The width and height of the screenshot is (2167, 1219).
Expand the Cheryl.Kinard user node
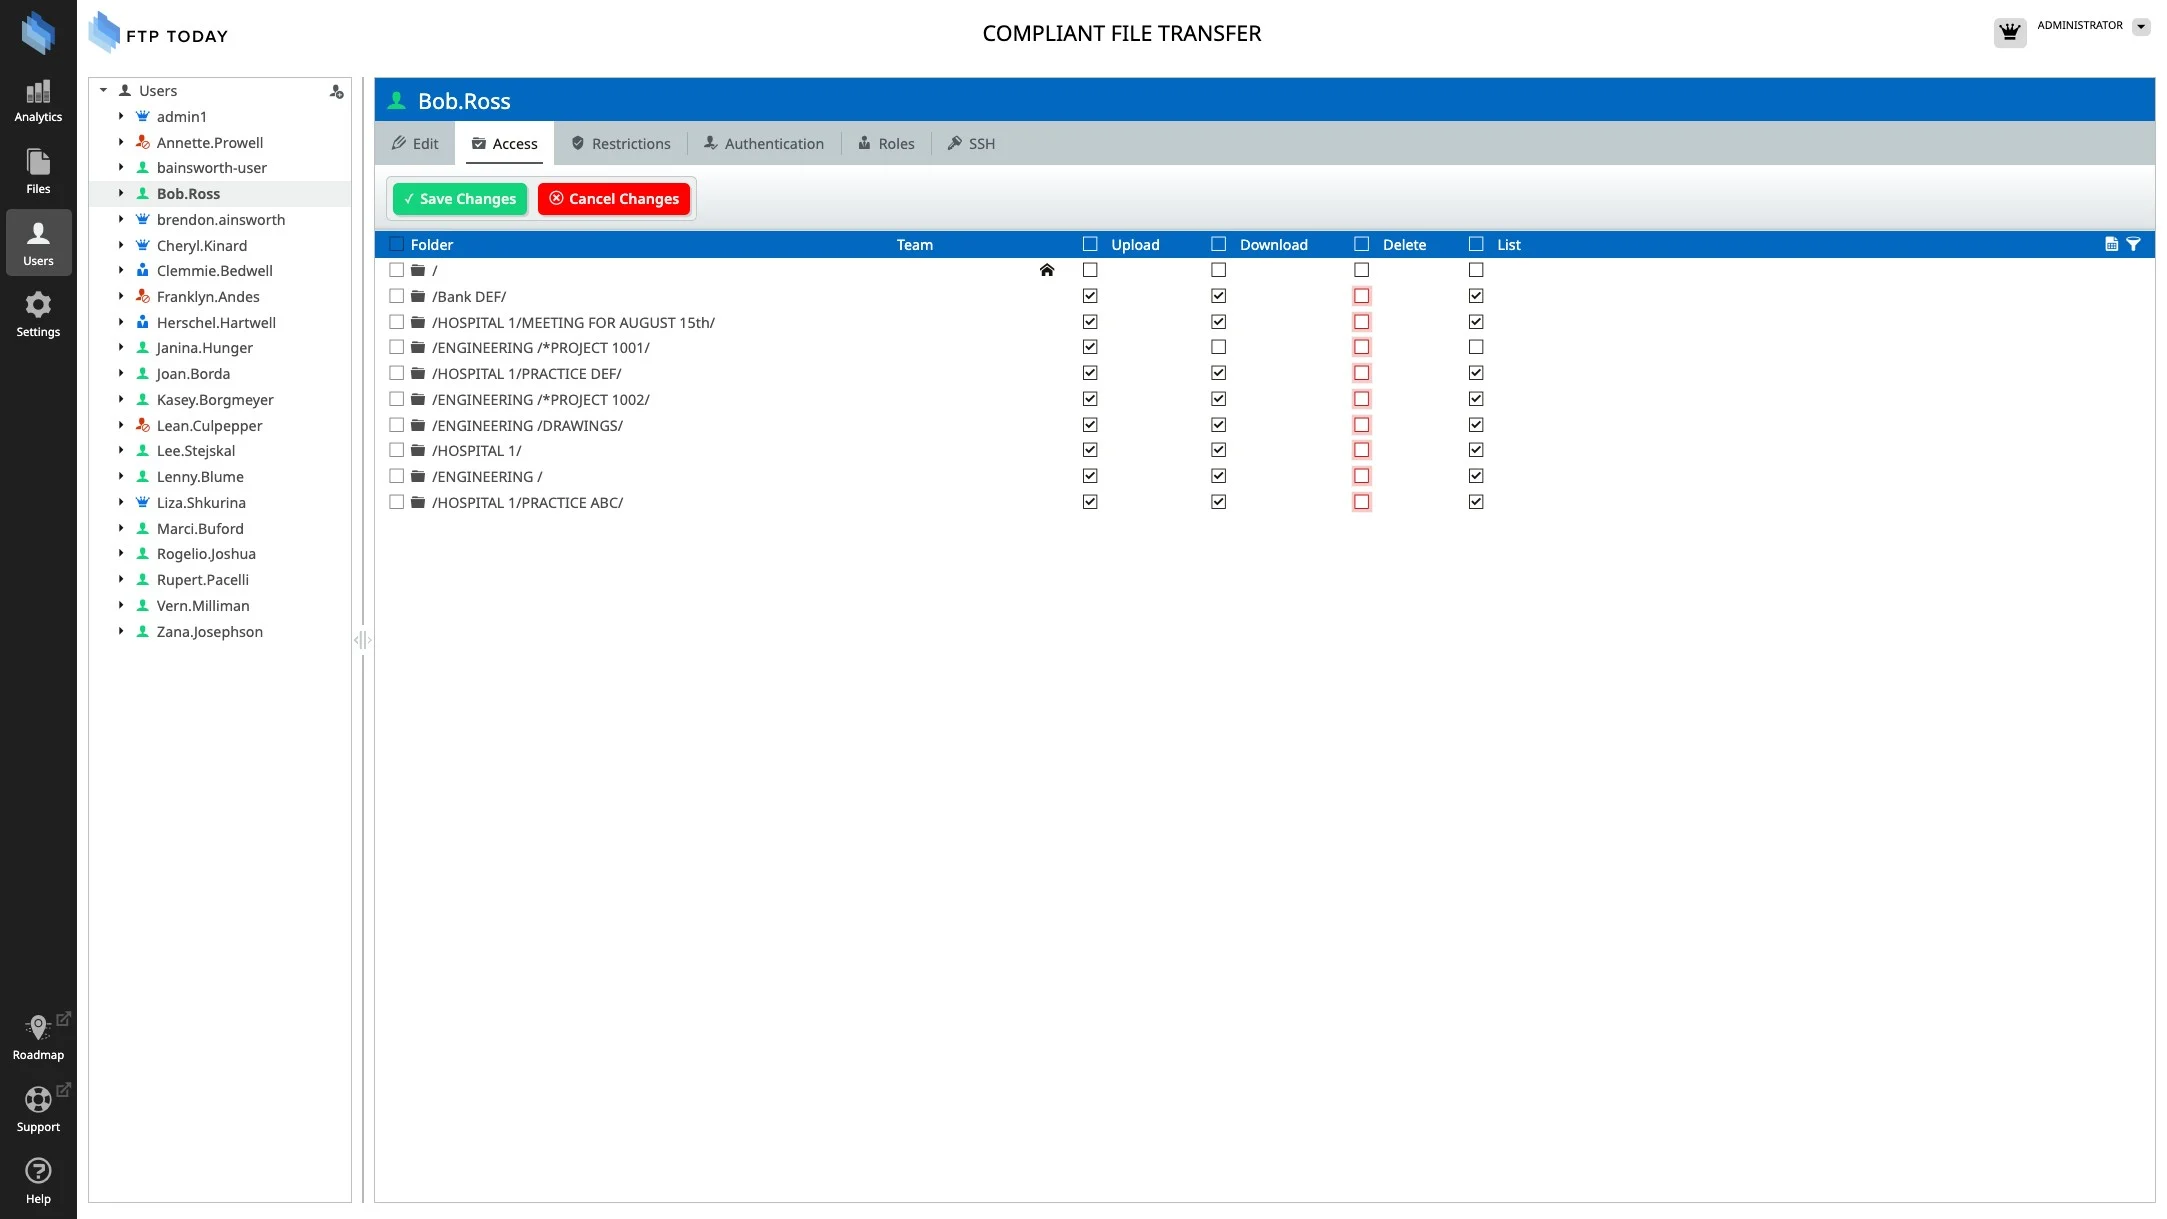(121, 245)
